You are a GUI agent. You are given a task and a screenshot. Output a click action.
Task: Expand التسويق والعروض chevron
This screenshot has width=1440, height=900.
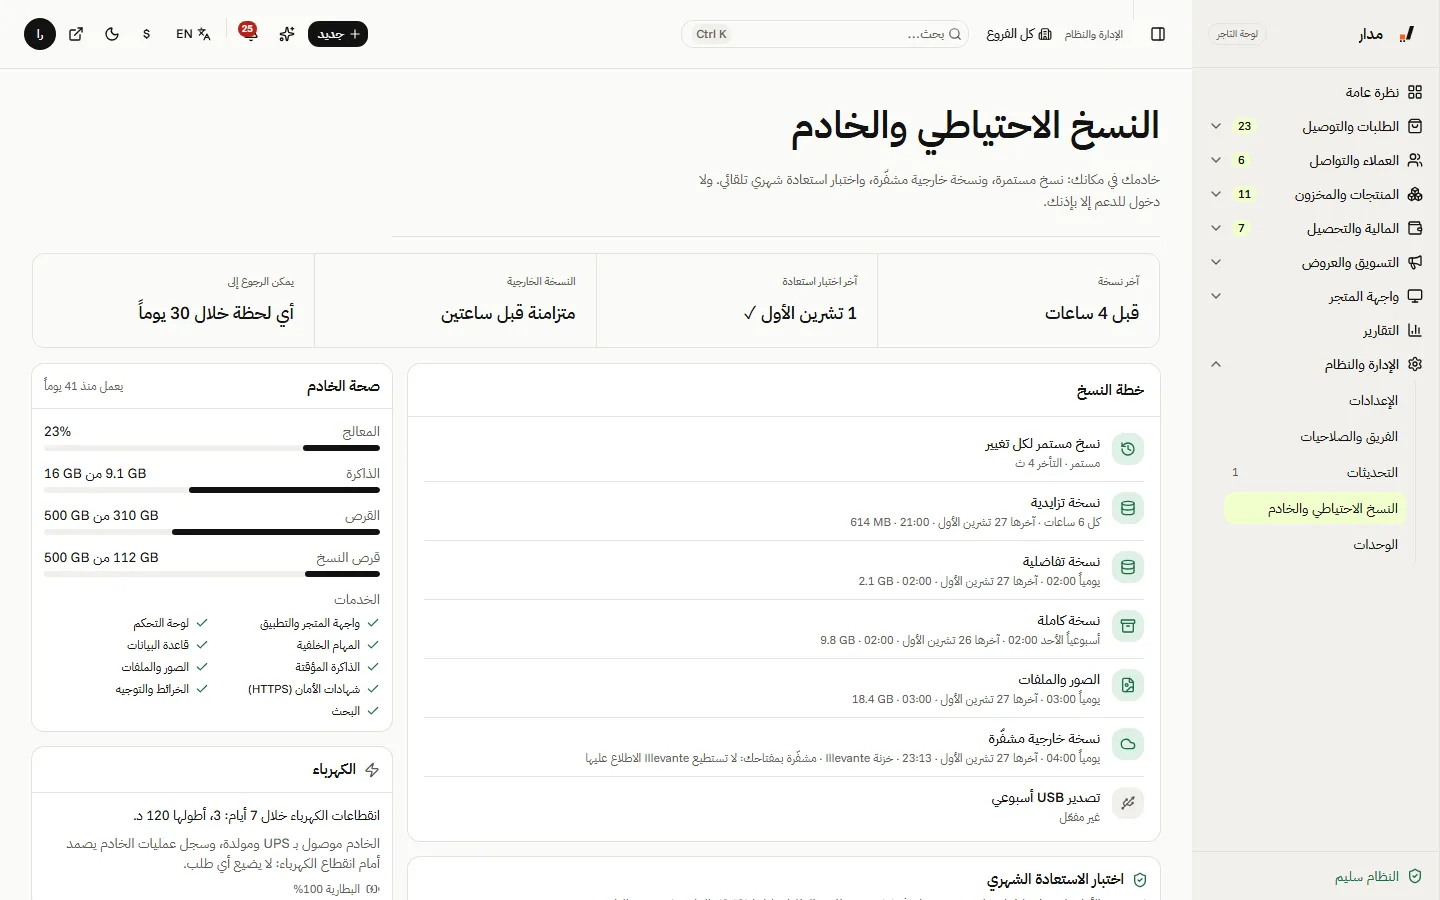[1216, 262]
